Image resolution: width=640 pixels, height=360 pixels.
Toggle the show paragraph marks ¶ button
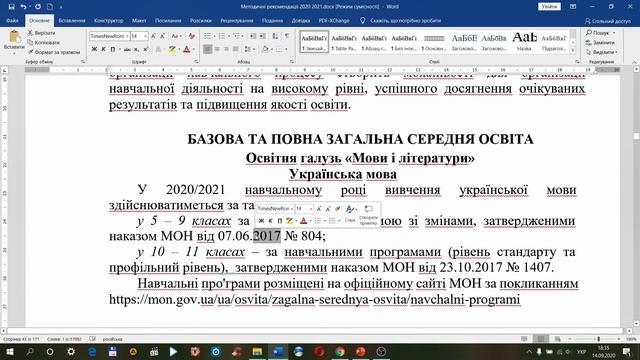point(287,36)
